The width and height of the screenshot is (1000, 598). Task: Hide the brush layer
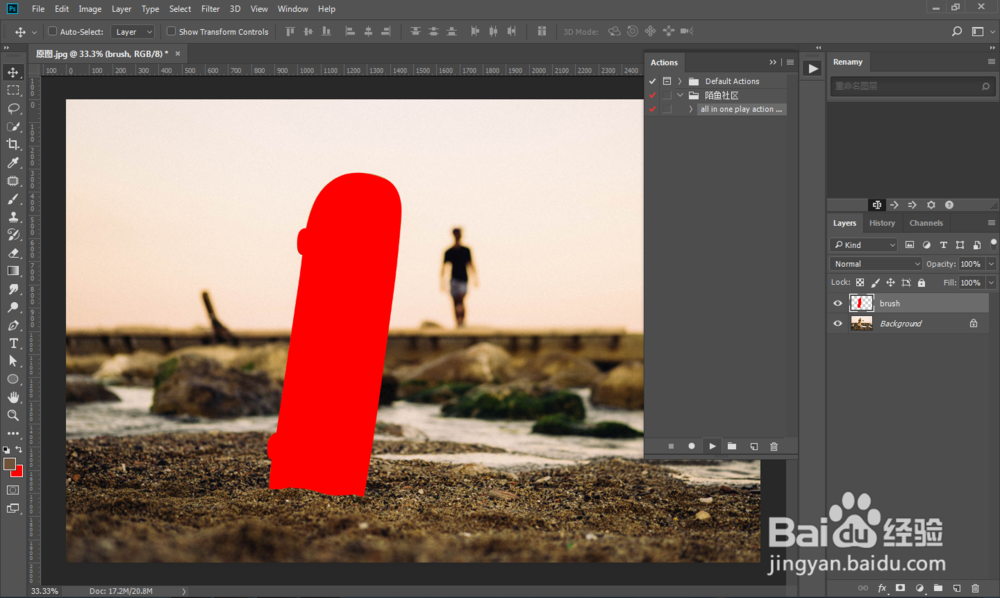pos(838,303)
